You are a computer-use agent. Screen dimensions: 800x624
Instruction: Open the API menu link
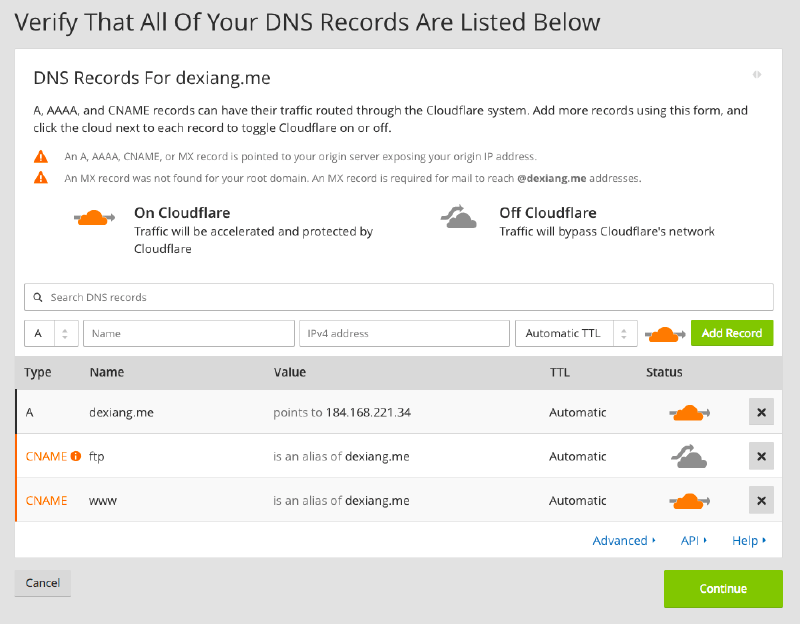tap(693, 541)
